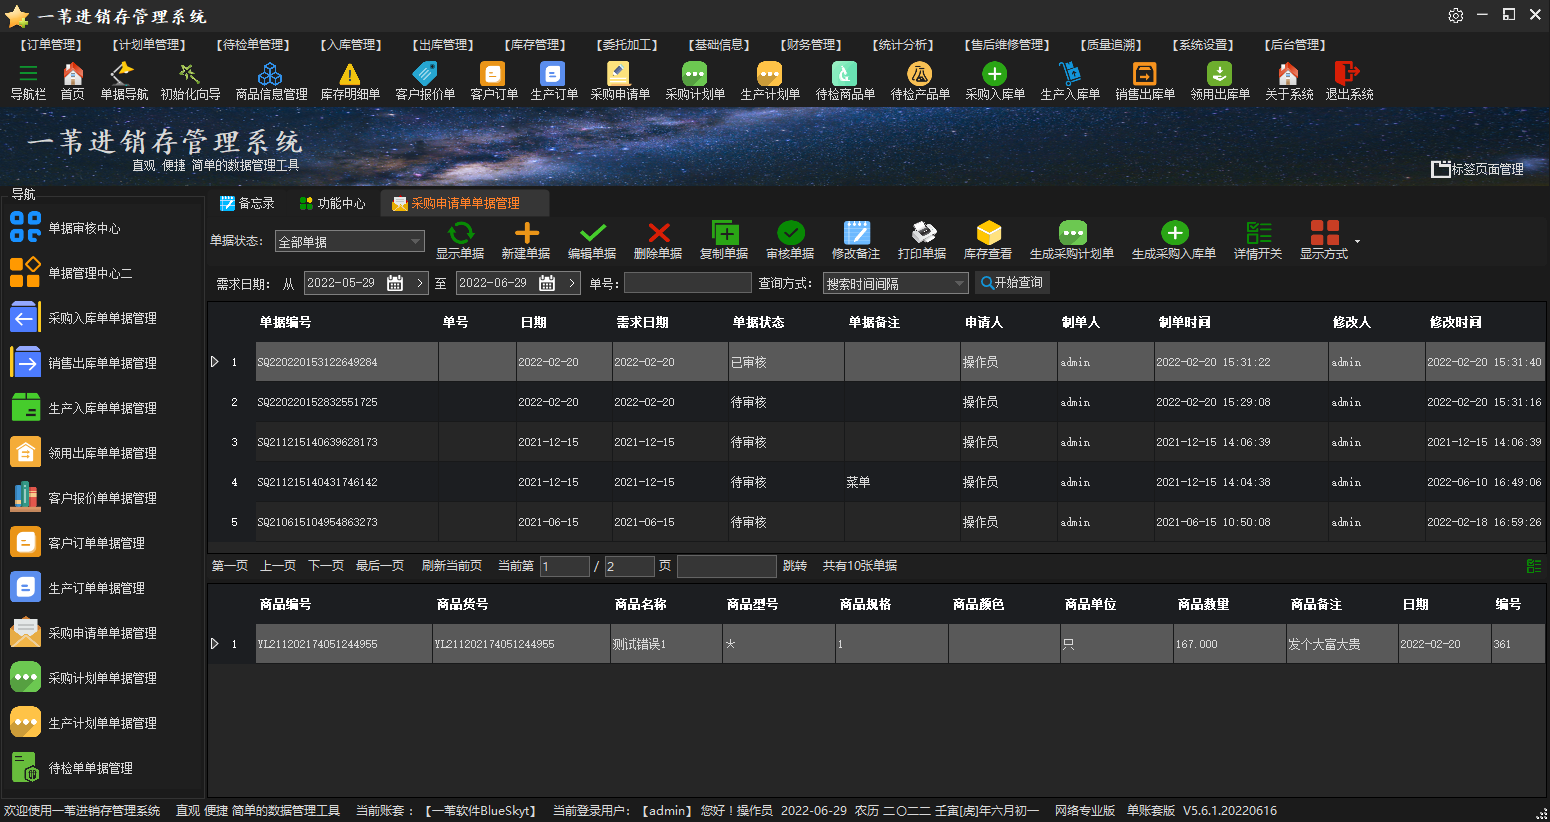Open 采购申请单 purchase request toolbar icon
Image resolution: width=1550 pixels, height=822 pixels.
click(x=620, y=81)
